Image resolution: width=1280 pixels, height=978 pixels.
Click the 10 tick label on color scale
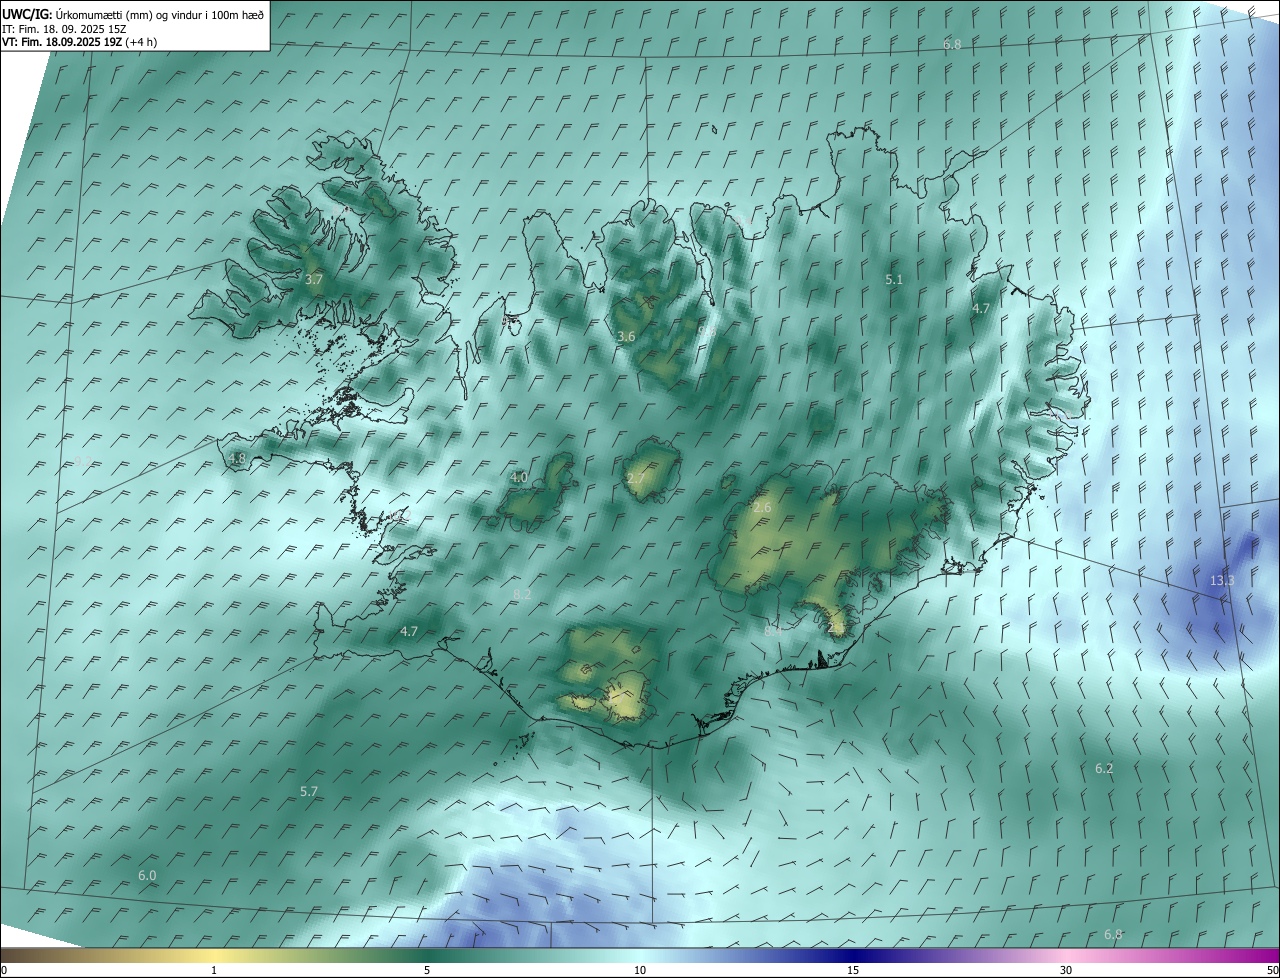tap(640, 970)
